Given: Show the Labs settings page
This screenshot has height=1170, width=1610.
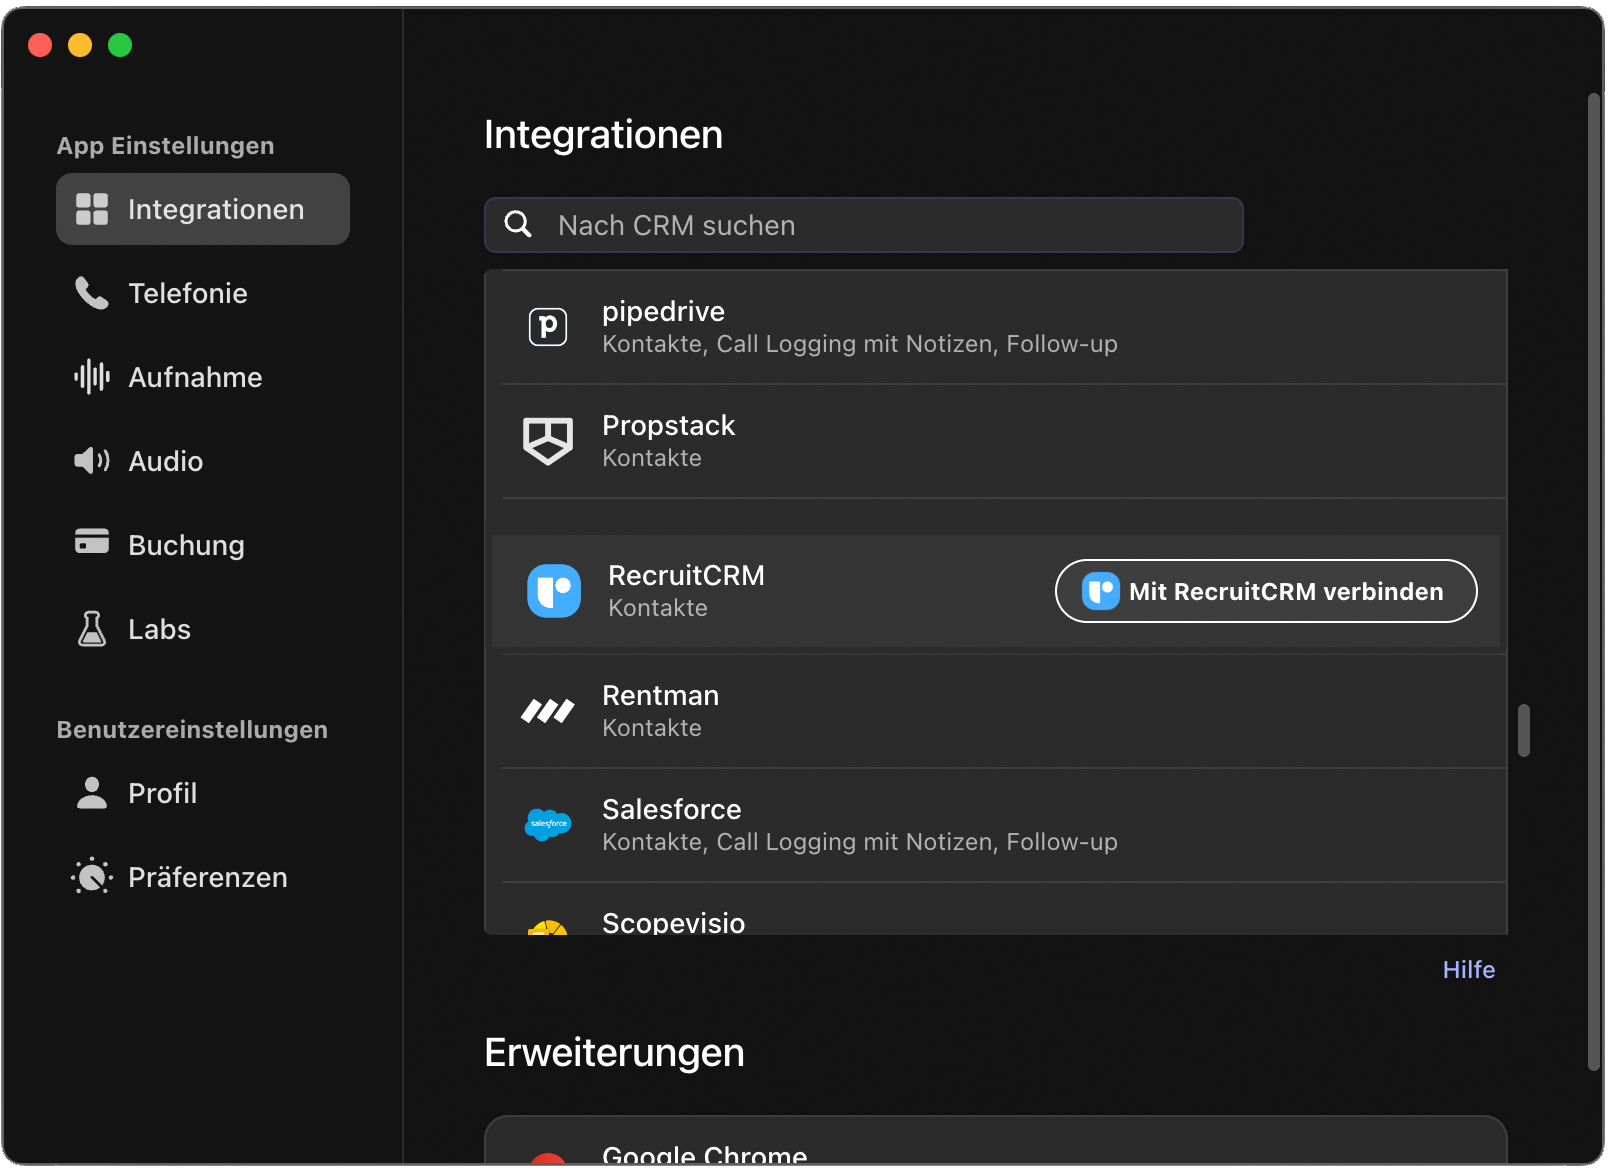Looking at the screenshot, I should (x=203, y=629).
